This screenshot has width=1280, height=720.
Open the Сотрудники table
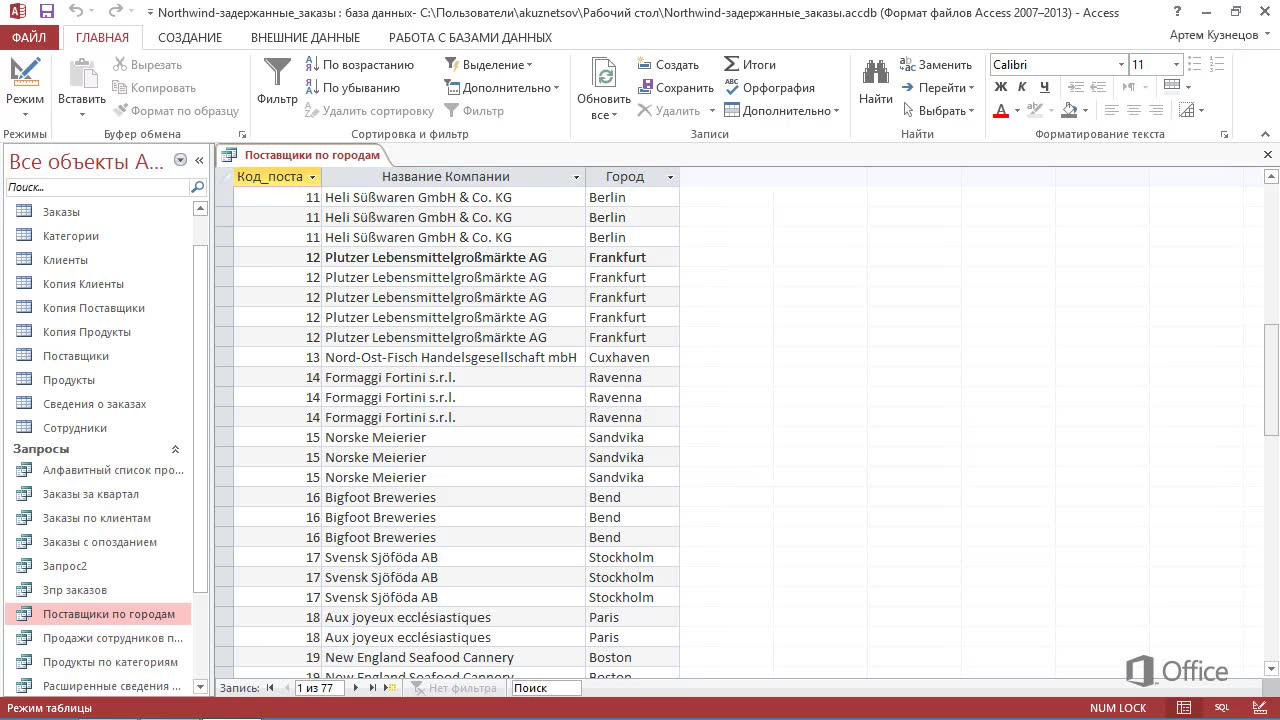[75, 428]
